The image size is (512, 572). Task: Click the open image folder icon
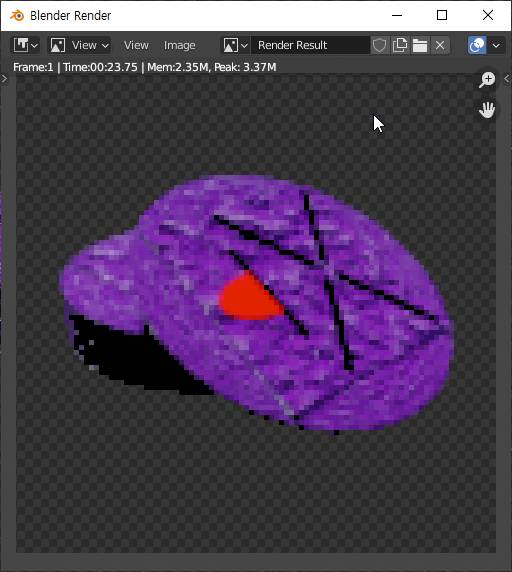pyautogui.click(x=420, y=45)
